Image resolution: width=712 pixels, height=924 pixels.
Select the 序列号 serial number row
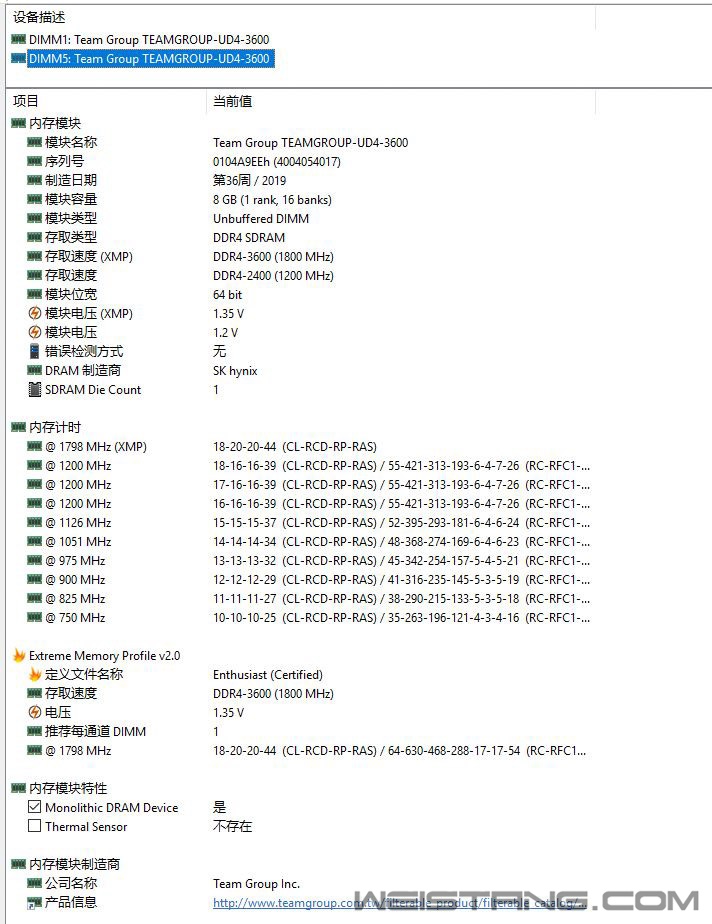[x=64, y=161]
